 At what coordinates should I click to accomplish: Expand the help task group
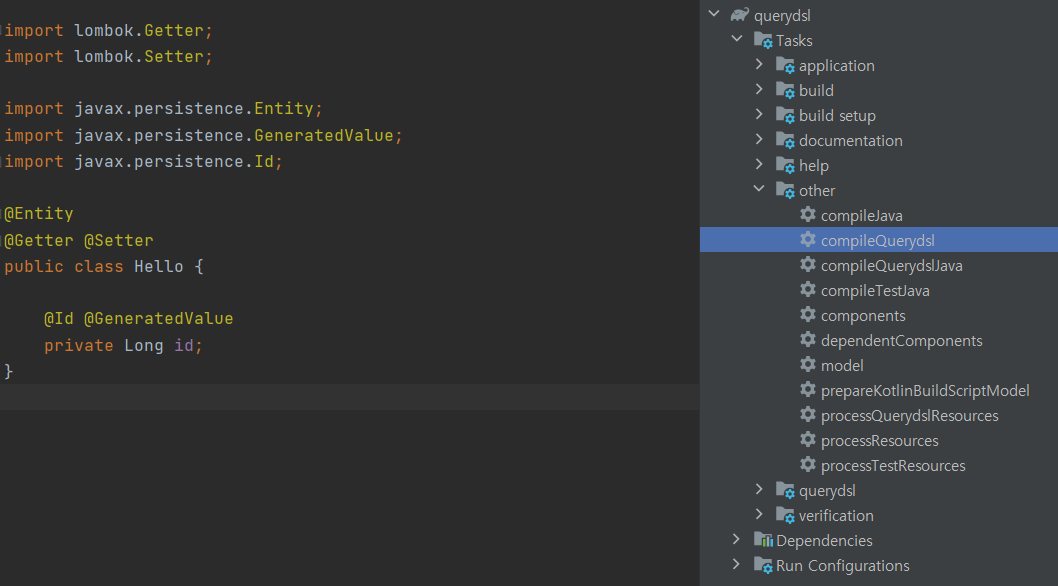point(759,163)
